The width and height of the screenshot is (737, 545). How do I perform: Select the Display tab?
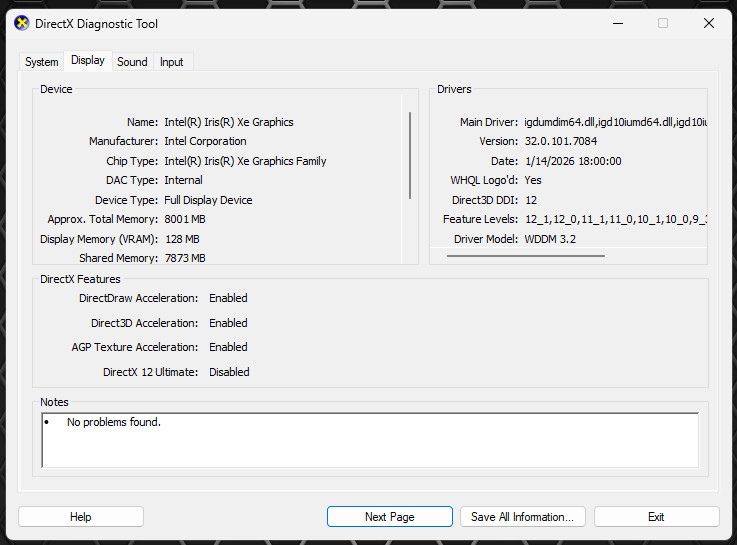pos(88,60)
